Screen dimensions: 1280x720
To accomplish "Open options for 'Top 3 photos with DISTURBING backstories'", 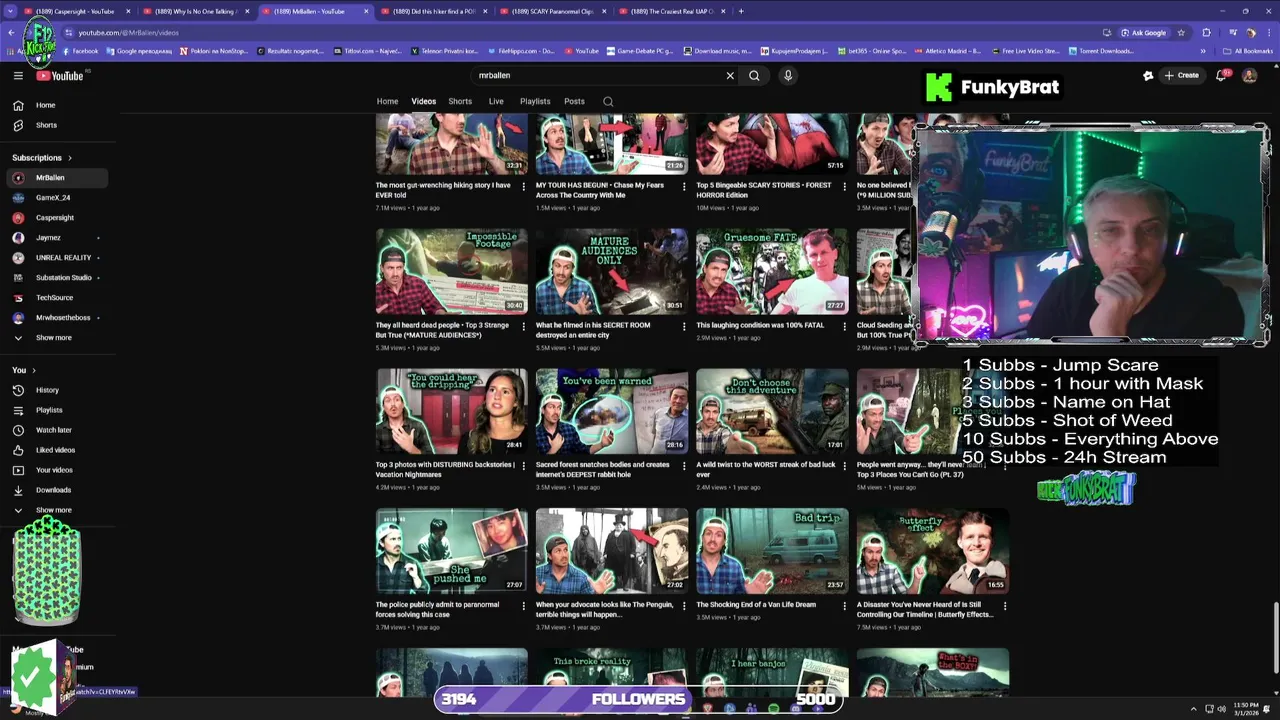I will pyautogui.click(x=523, y=466).
